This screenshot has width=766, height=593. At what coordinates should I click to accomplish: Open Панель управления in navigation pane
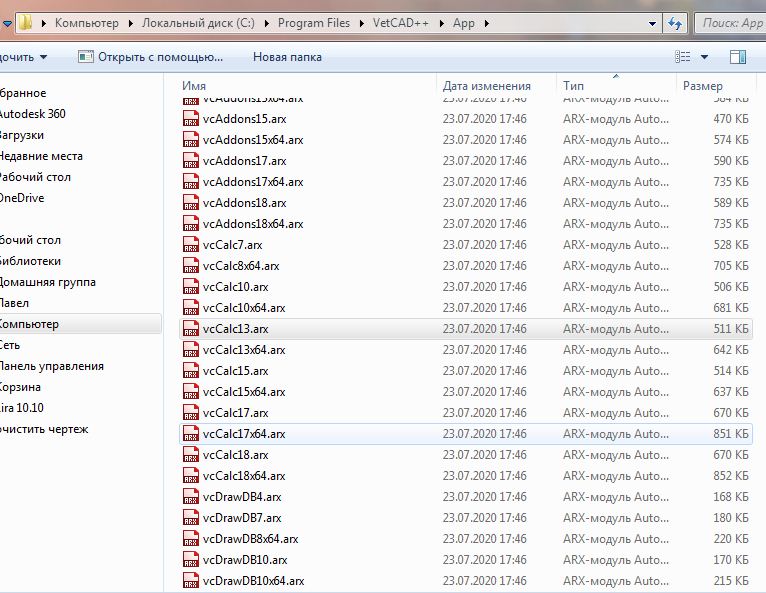pyautogui.click(x=51, y=366)
